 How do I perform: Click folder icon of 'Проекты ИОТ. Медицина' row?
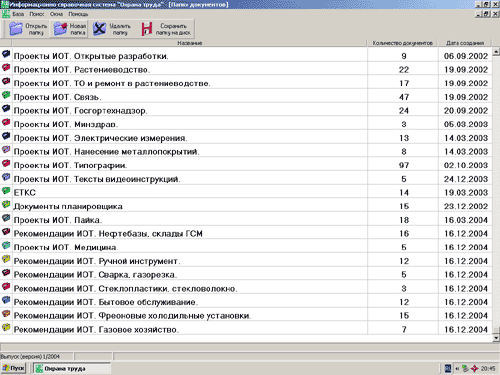(x=6, y=245)
